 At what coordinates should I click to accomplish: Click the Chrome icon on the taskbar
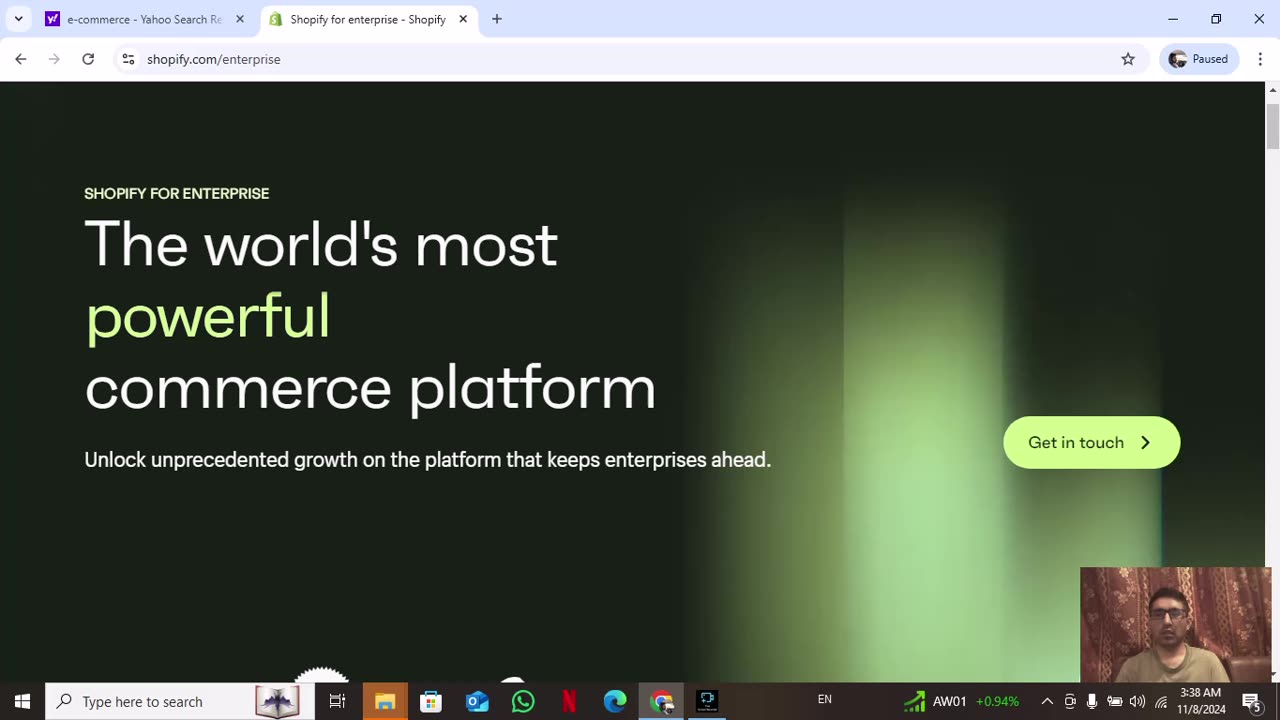661,701
